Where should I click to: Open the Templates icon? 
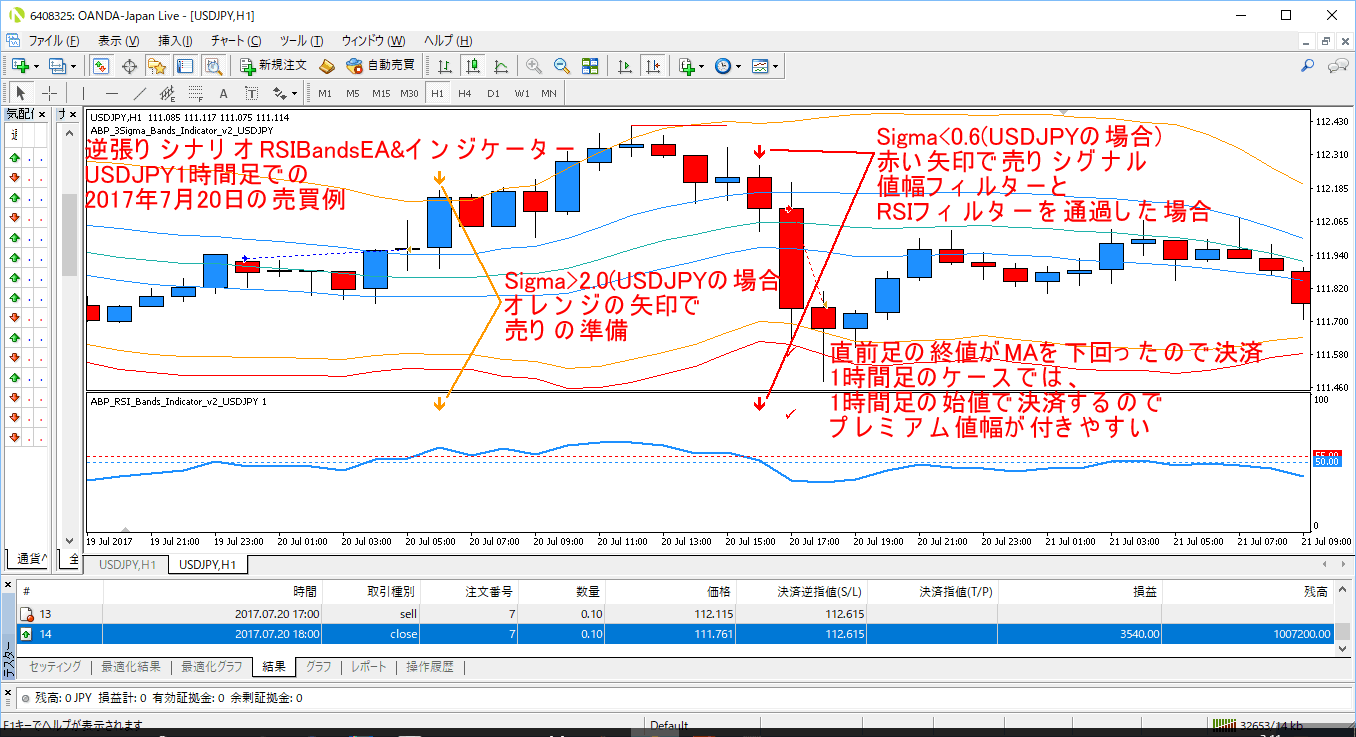(x=760, y=66)
